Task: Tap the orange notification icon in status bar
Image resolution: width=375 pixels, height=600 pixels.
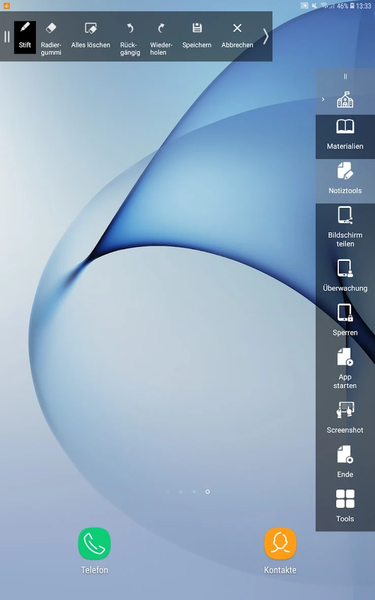Action: 7,5
